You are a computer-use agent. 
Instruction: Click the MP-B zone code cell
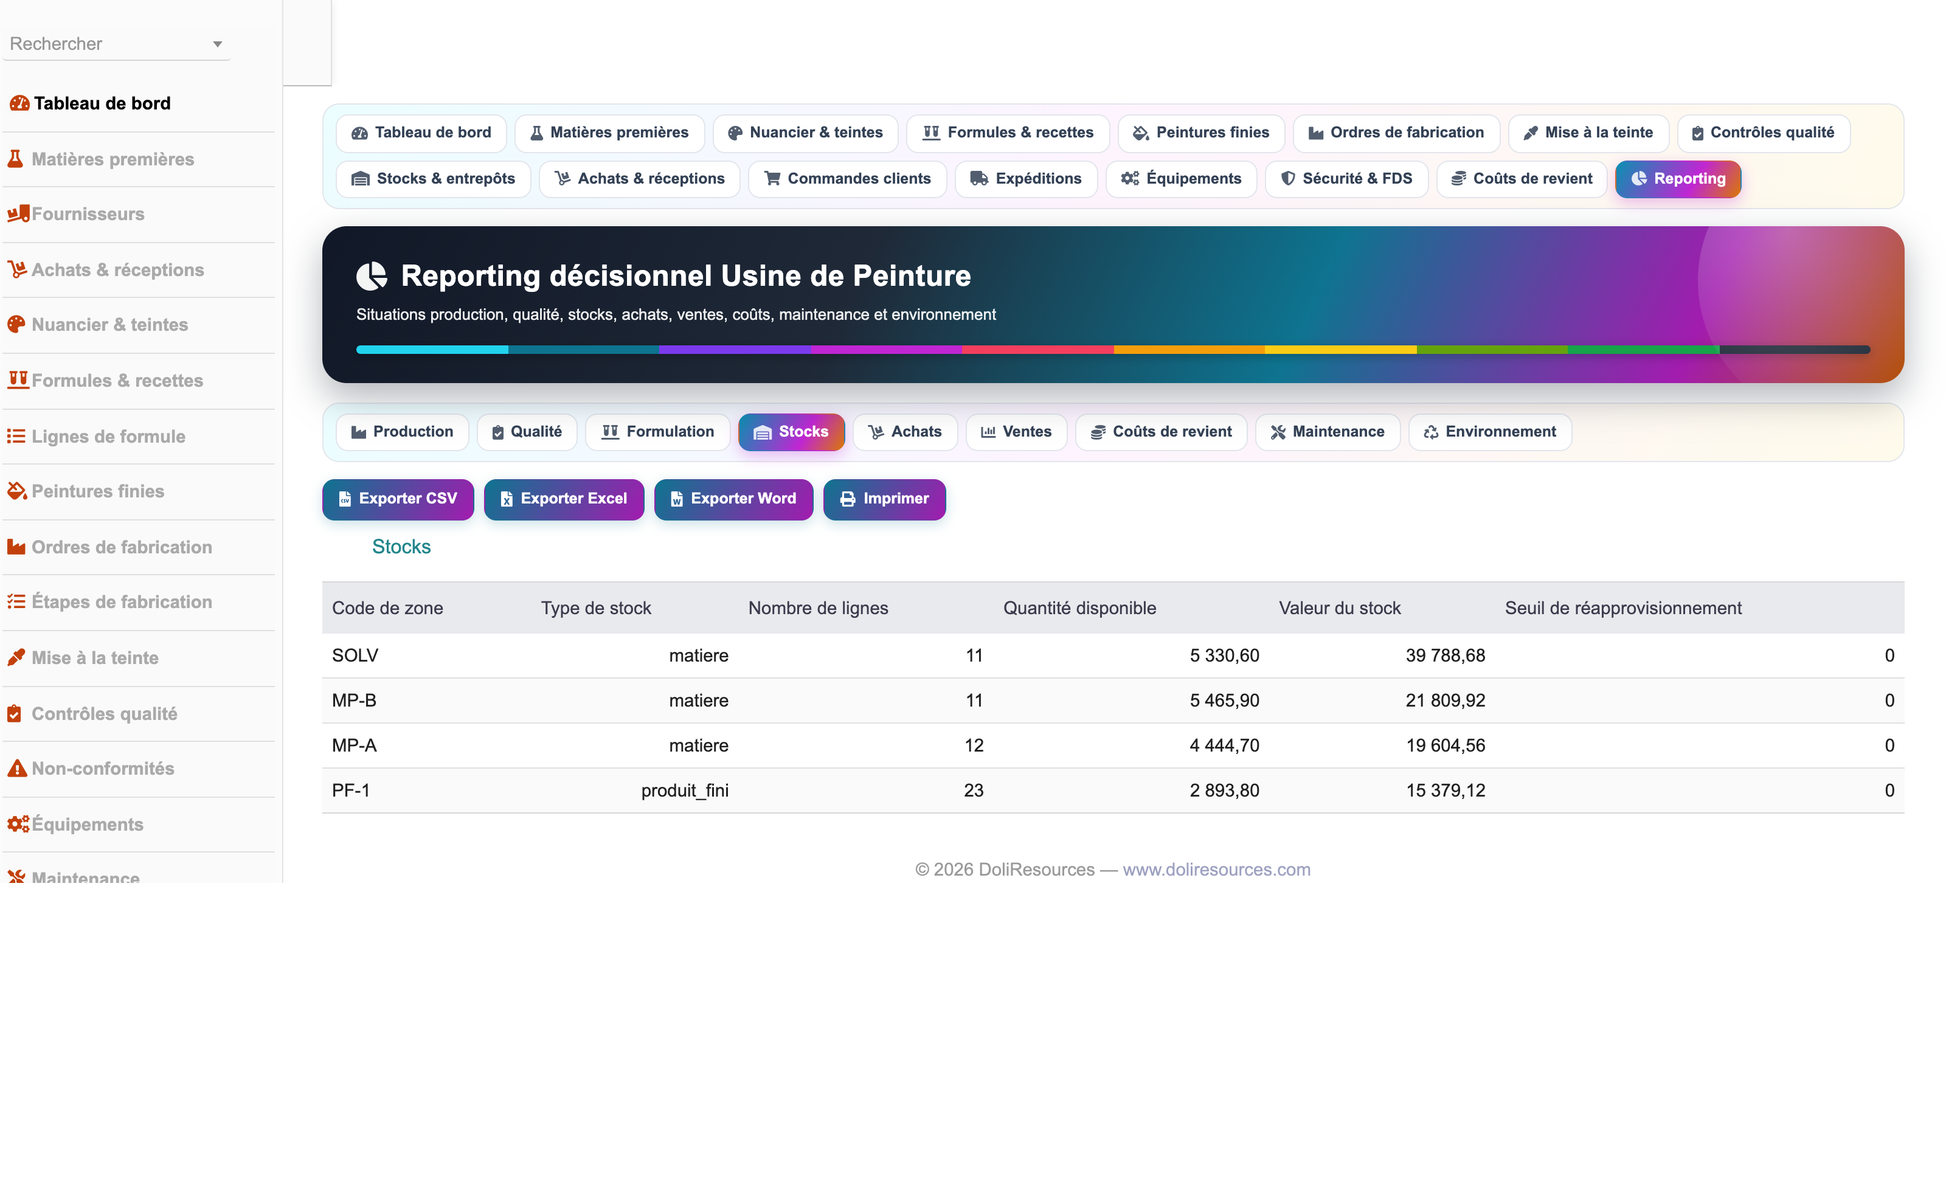[354, 701]
